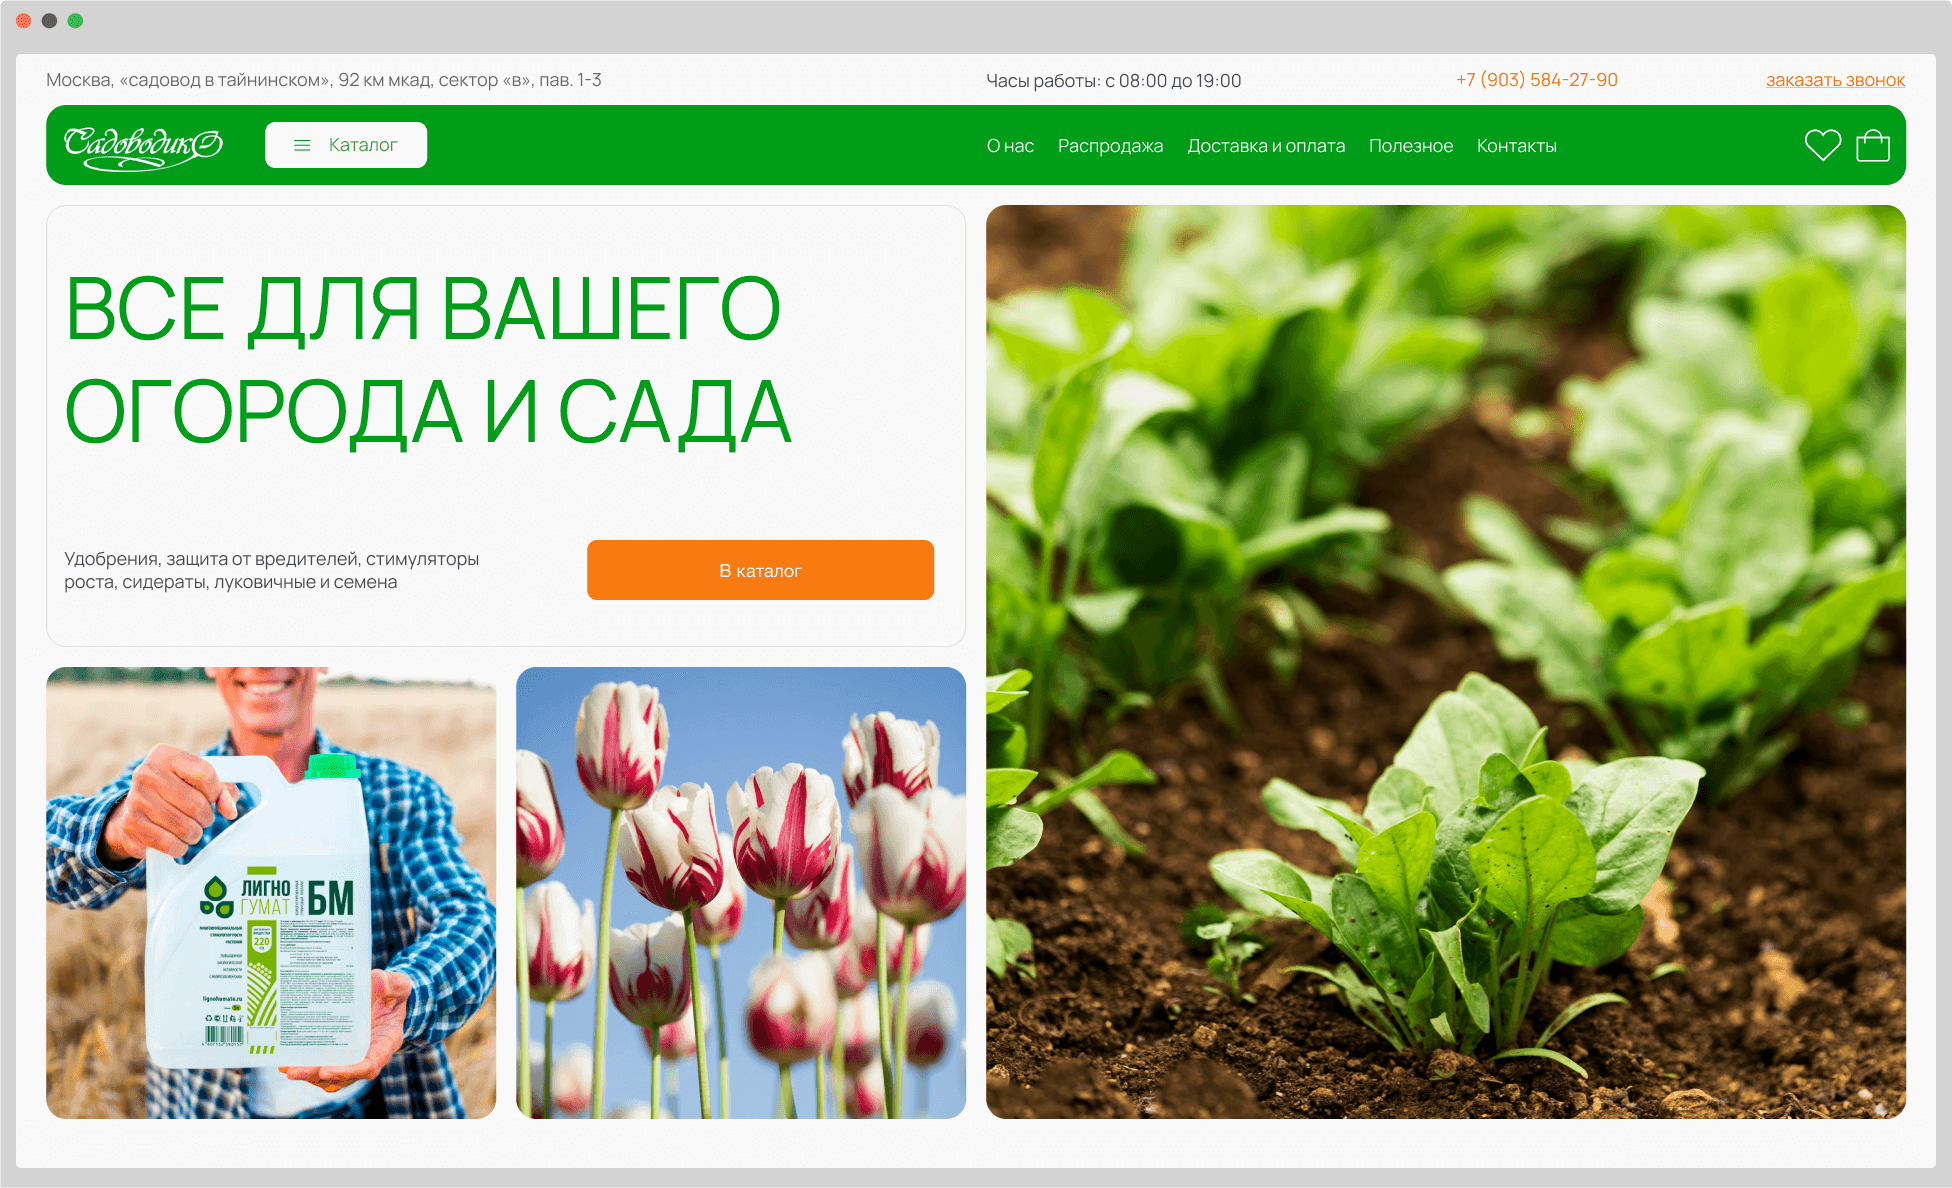Open the Распродажа menu item
Viewport: 1952px width, 1188px height.
[x=1110, y=146]
